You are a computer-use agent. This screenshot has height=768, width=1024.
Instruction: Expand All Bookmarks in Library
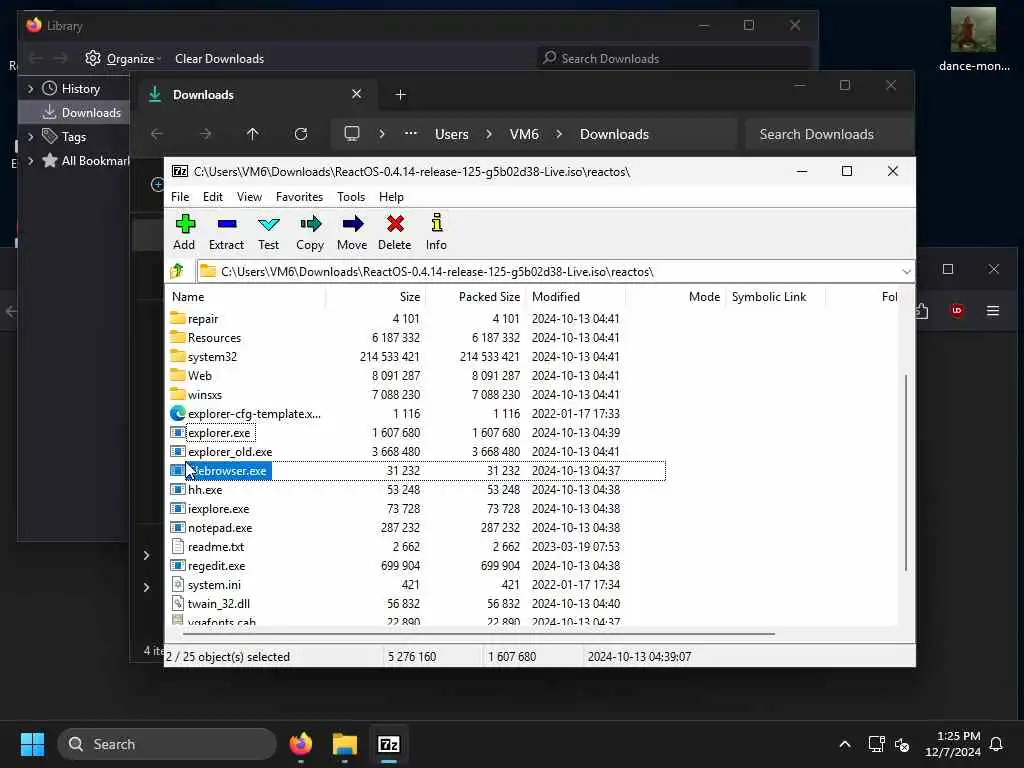click(x=30, y=161)
